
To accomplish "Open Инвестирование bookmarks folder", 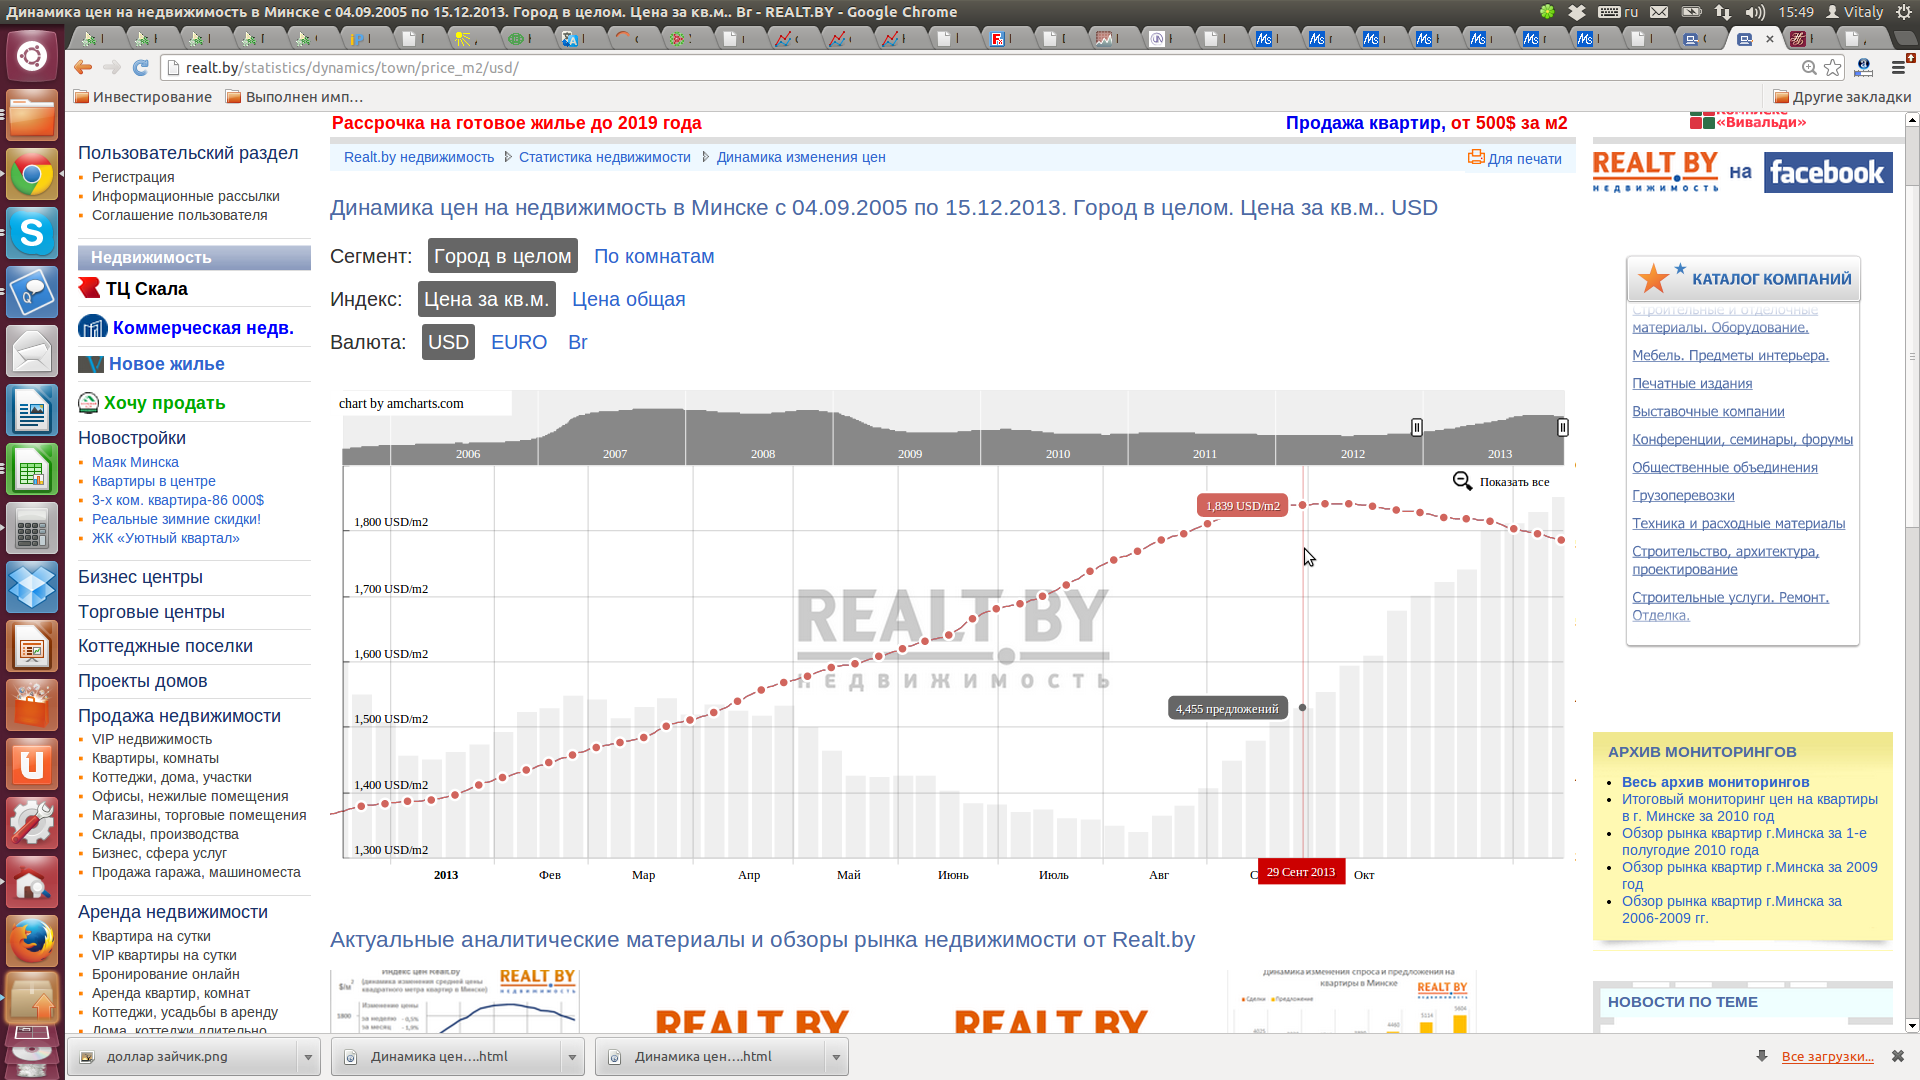I will point(142,97).
